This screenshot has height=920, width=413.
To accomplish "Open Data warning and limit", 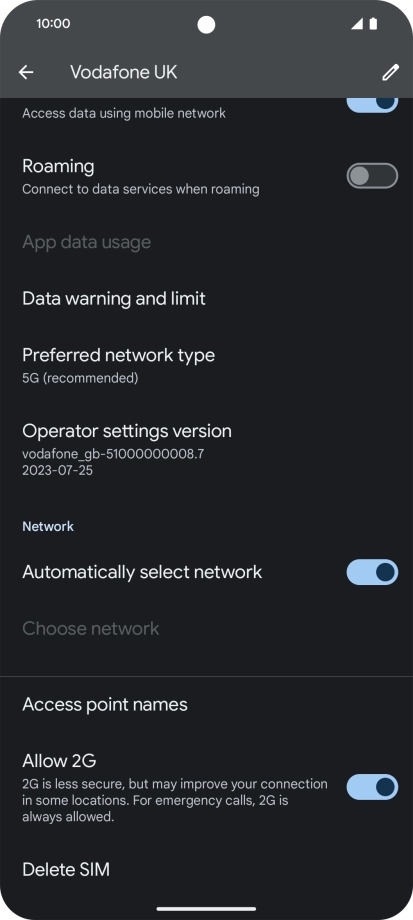I will click(206, 299).
